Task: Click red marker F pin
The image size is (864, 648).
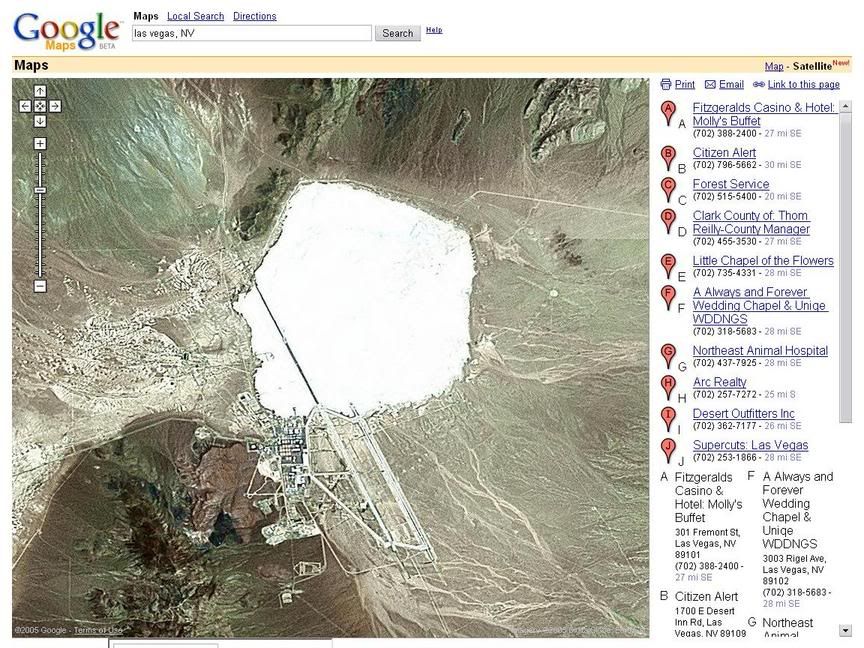Action: click(x=668, y=298)
